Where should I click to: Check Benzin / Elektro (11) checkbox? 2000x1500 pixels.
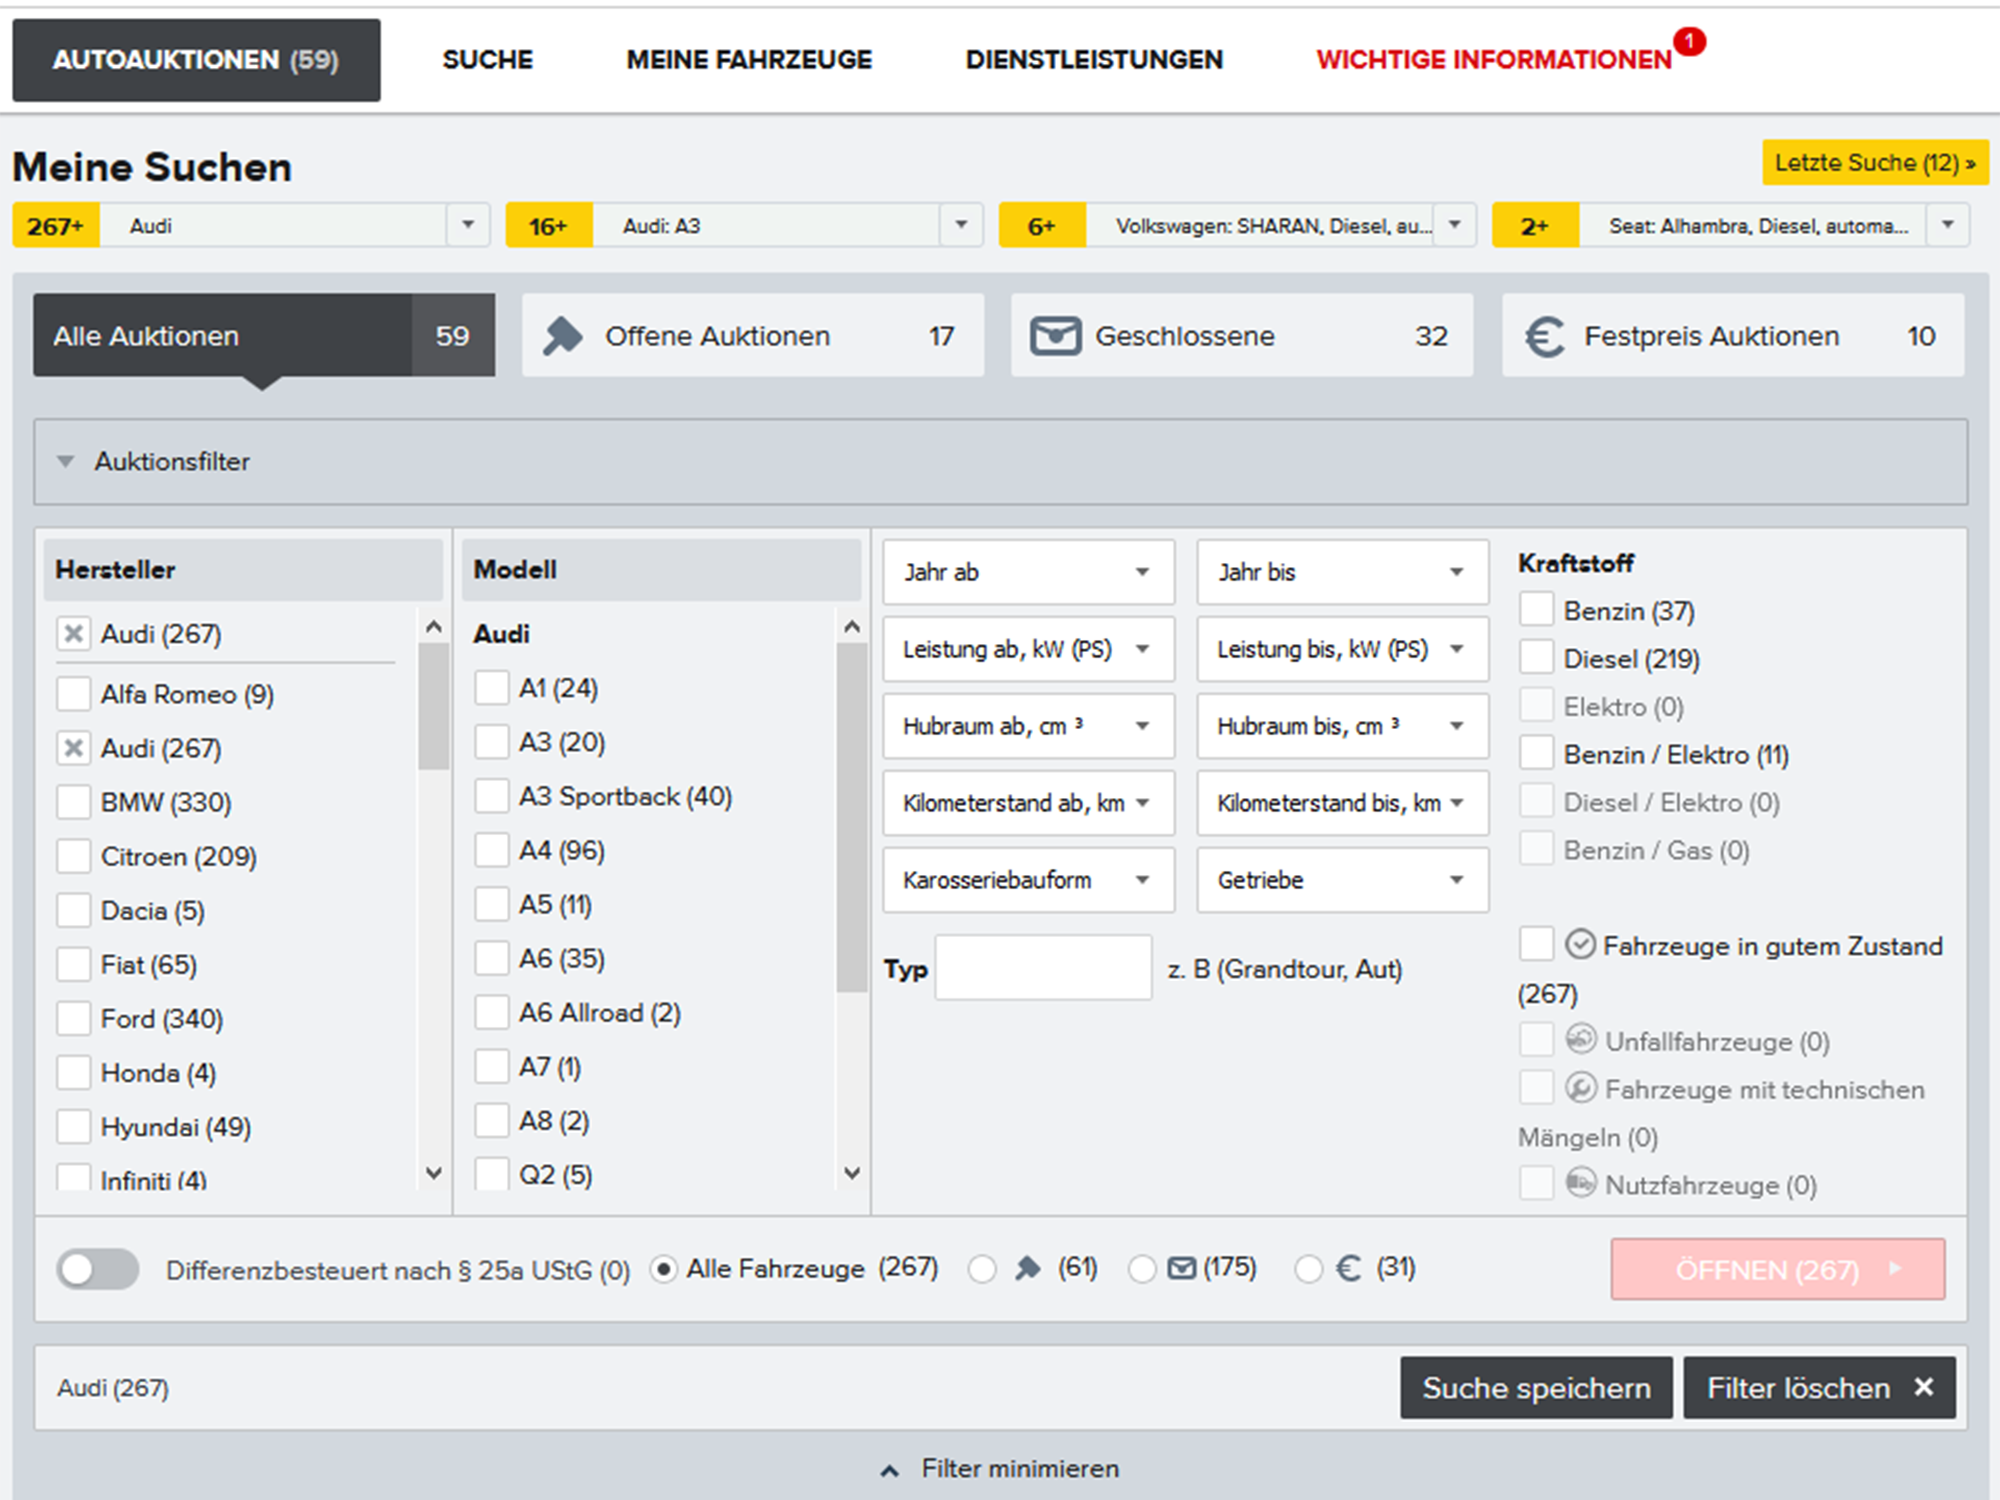click(1536, 753)
